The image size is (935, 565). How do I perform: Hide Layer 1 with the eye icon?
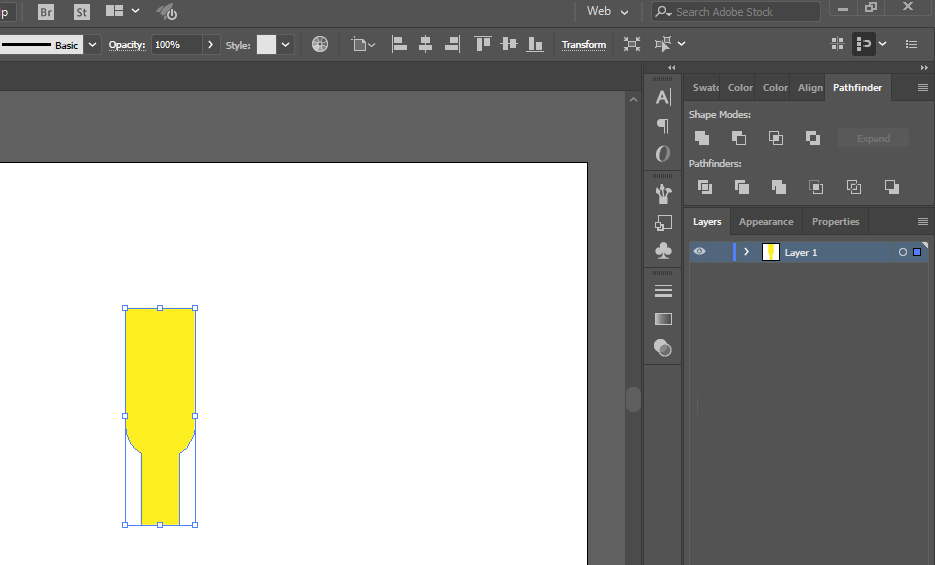[x=699, y=252]
